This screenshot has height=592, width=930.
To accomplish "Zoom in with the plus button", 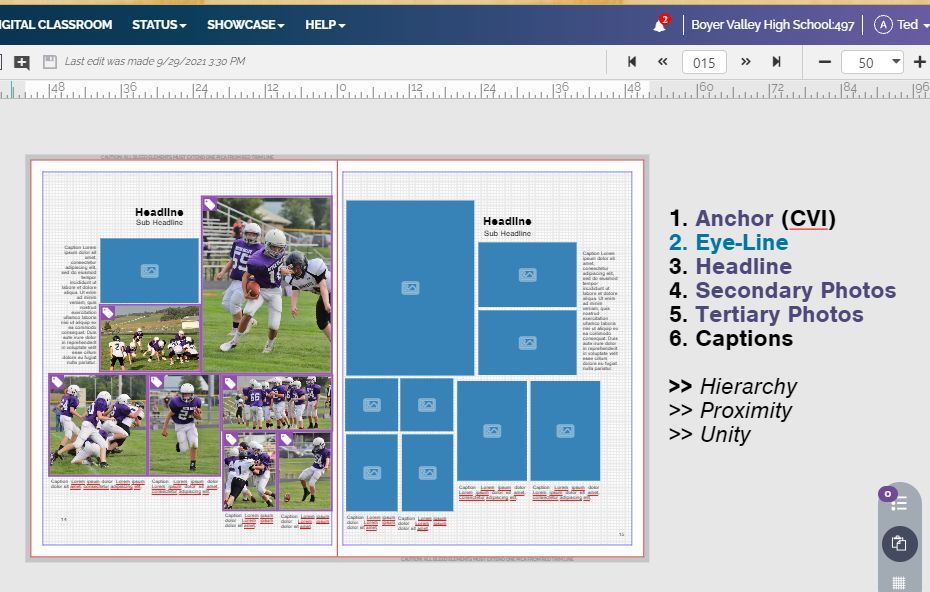I will [919, 62].
